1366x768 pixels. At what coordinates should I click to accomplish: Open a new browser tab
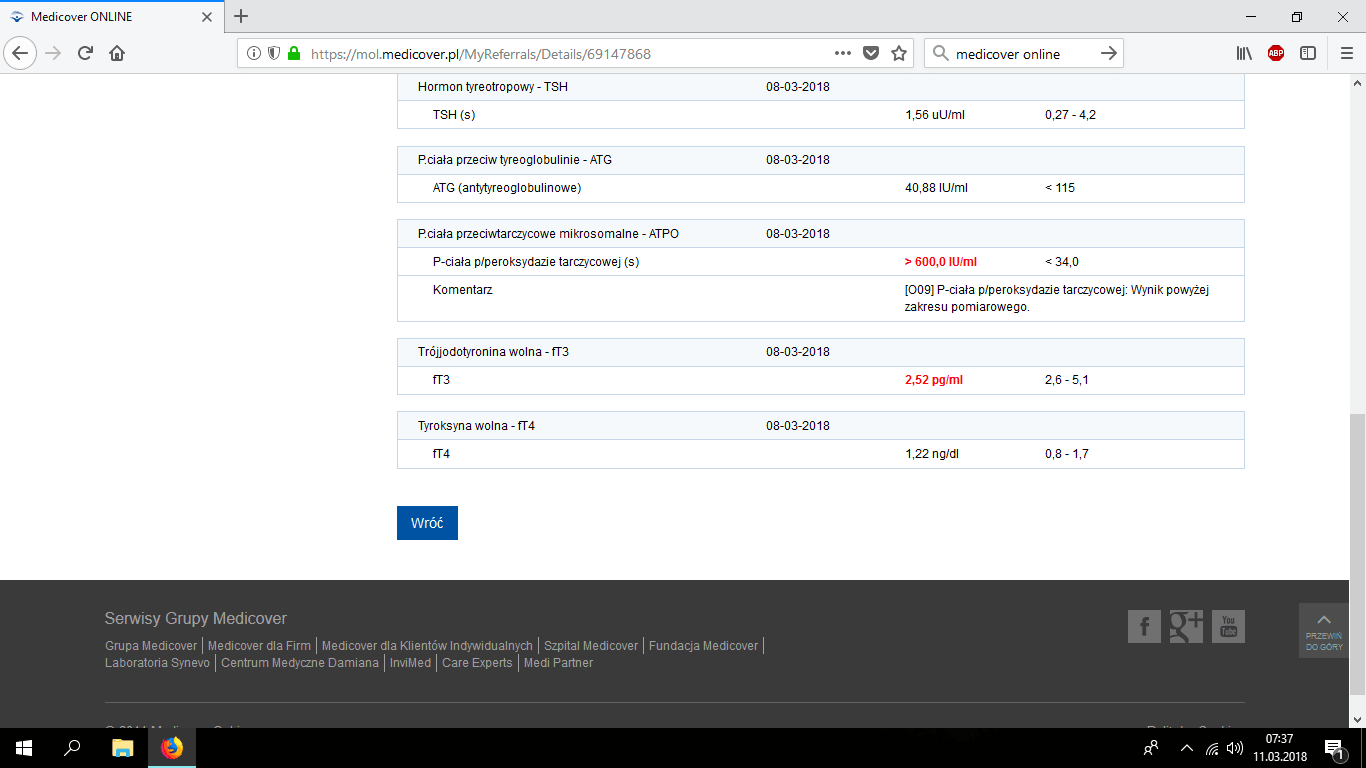[241, 17]
